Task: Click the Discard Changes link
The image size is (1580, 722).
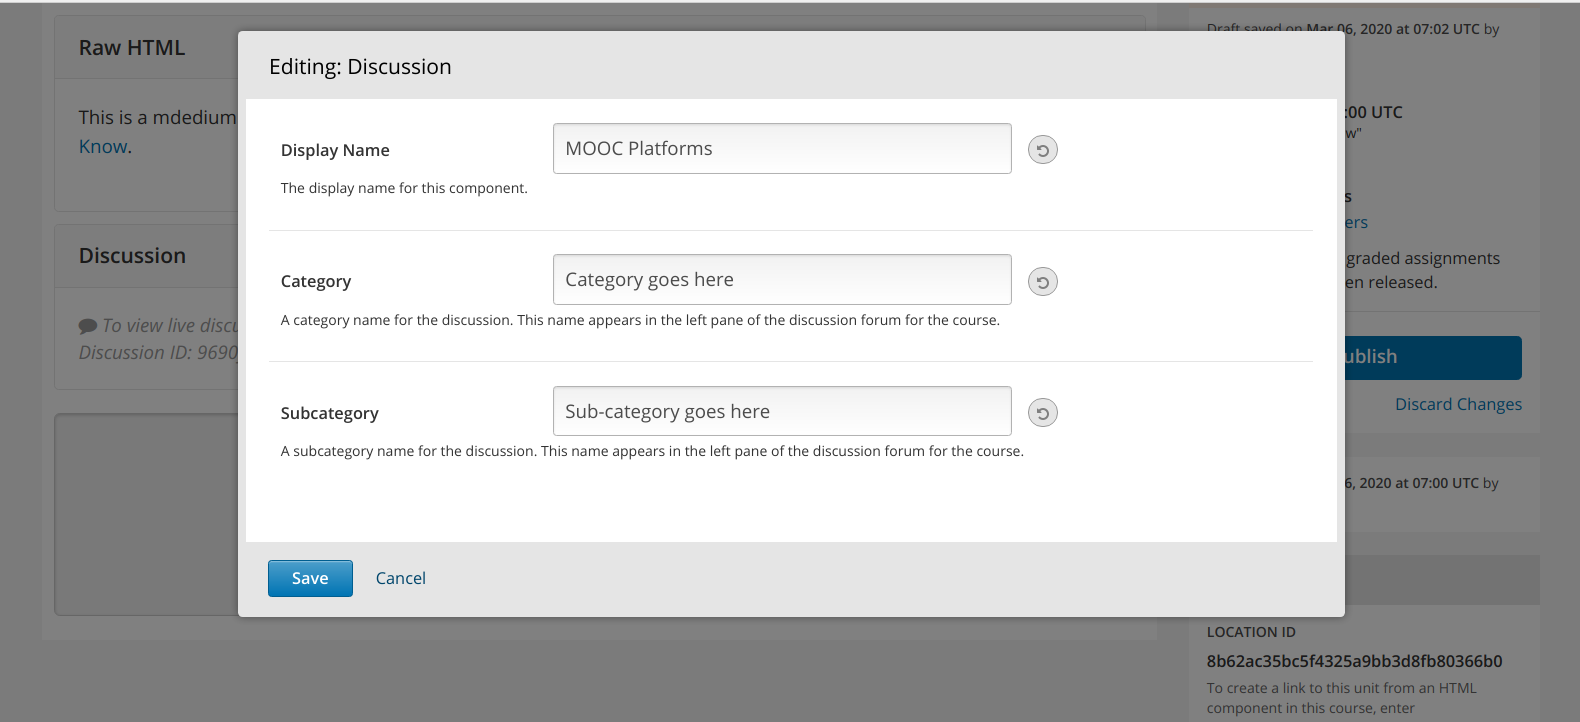Action: point(1458,404)
